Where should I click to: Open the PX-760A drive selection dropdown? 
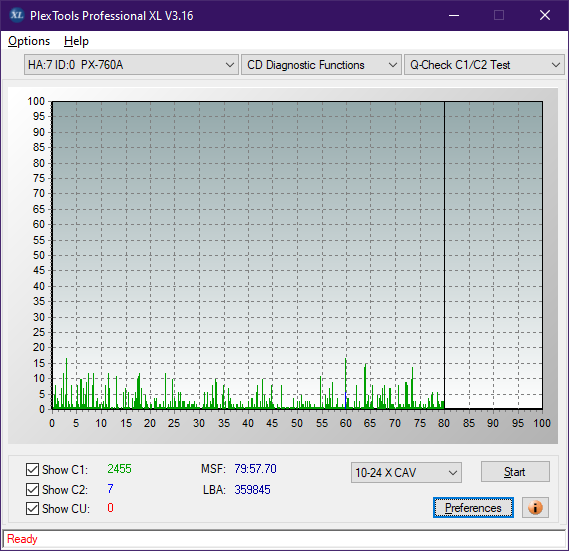click(131, 65)
